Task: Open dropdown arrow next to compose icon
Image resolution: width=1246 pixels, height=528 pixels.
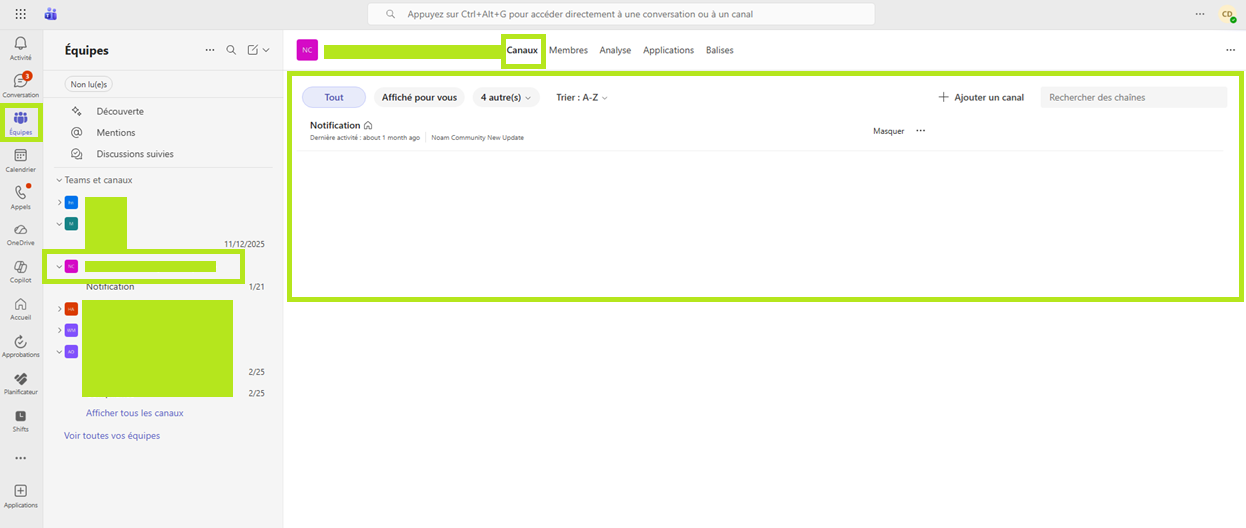Action: (266, 50)
